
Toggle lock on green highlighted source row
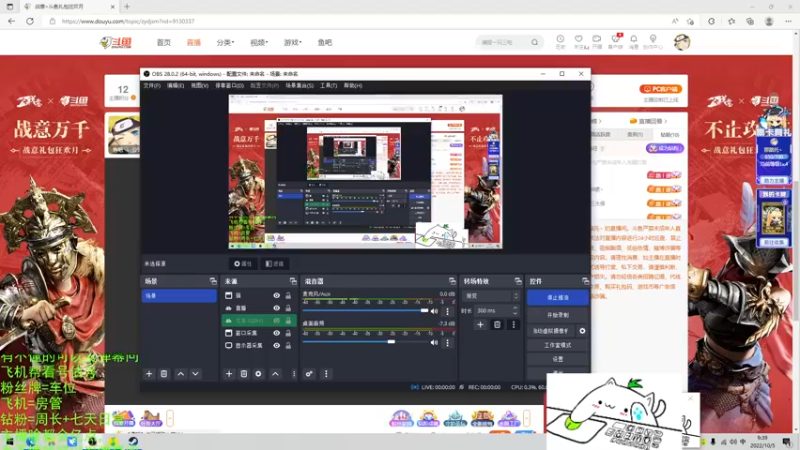tap(288, 320)
